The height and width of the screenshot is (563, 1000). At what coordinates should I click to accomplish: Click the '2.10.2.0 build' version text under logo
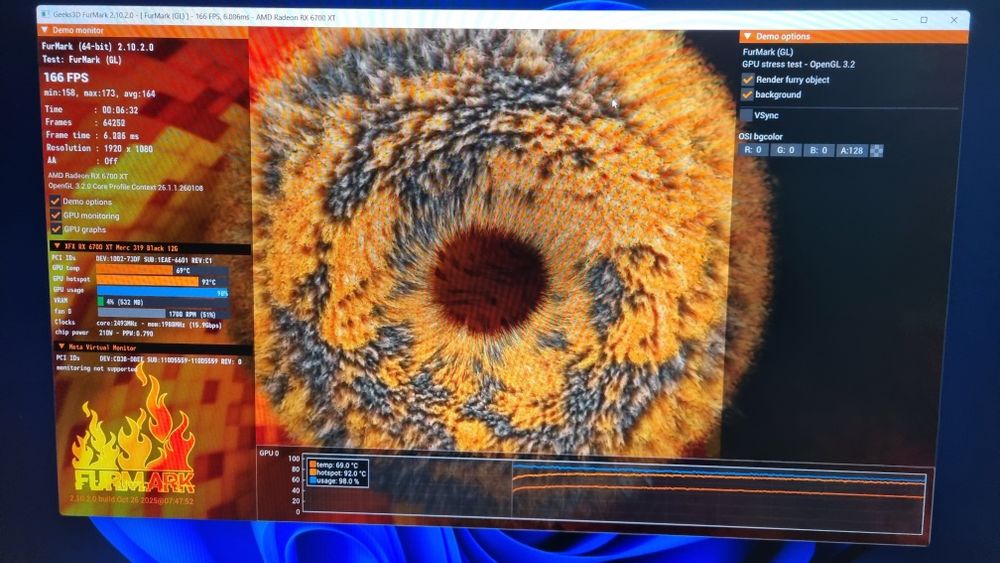point(132,499)
